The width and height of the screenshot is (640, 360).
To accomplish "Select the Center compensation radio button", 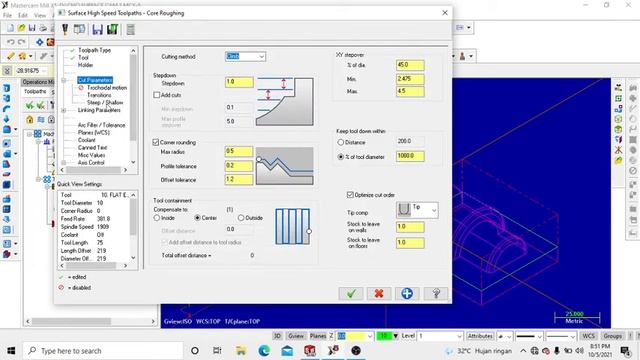I will coord(198,218).
